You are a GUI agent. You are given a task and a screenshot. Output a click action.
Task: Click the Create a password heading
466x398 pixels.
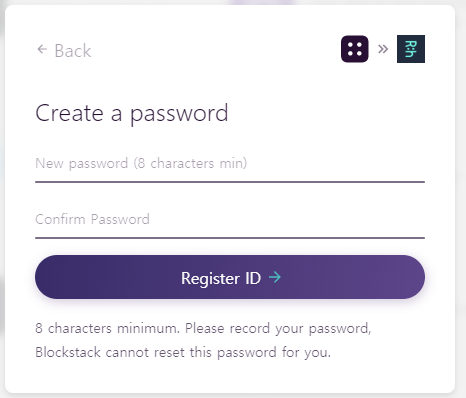pos(132,113)
